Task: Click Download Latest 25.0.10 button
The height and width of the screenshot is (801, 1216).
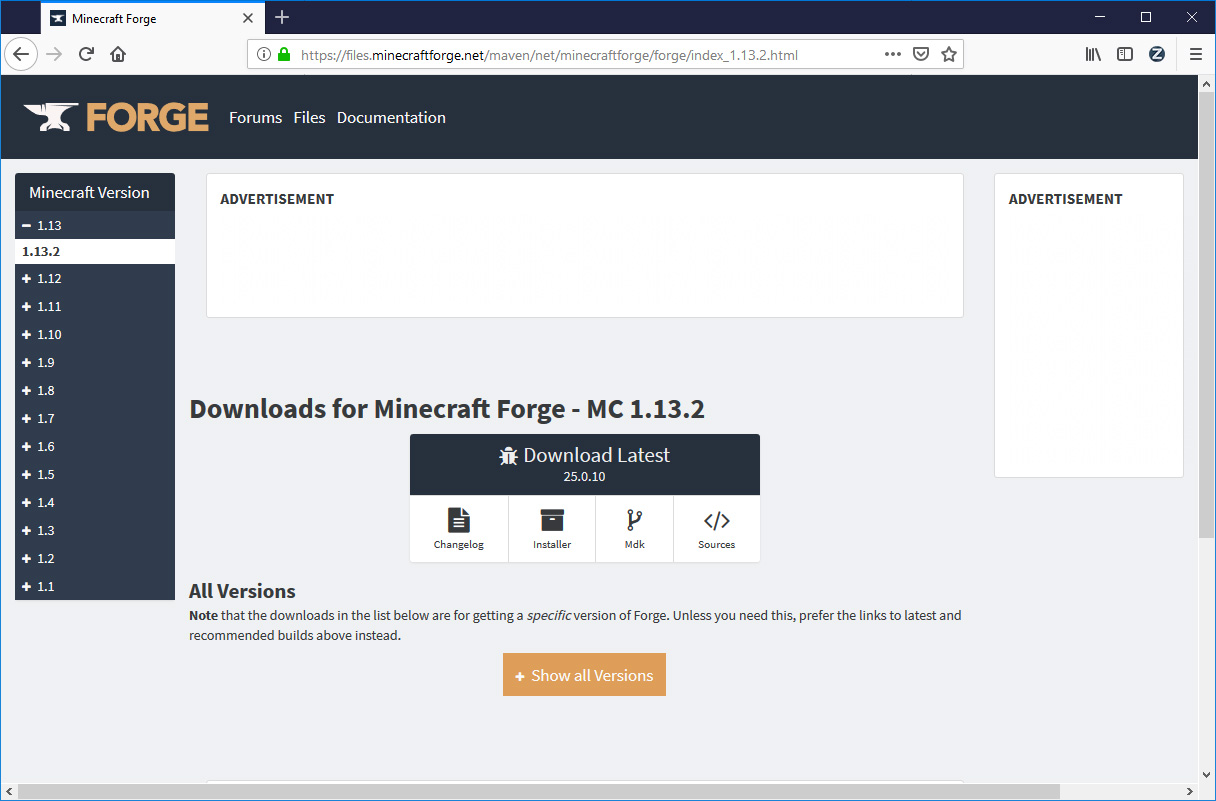Action: point(584,464)
